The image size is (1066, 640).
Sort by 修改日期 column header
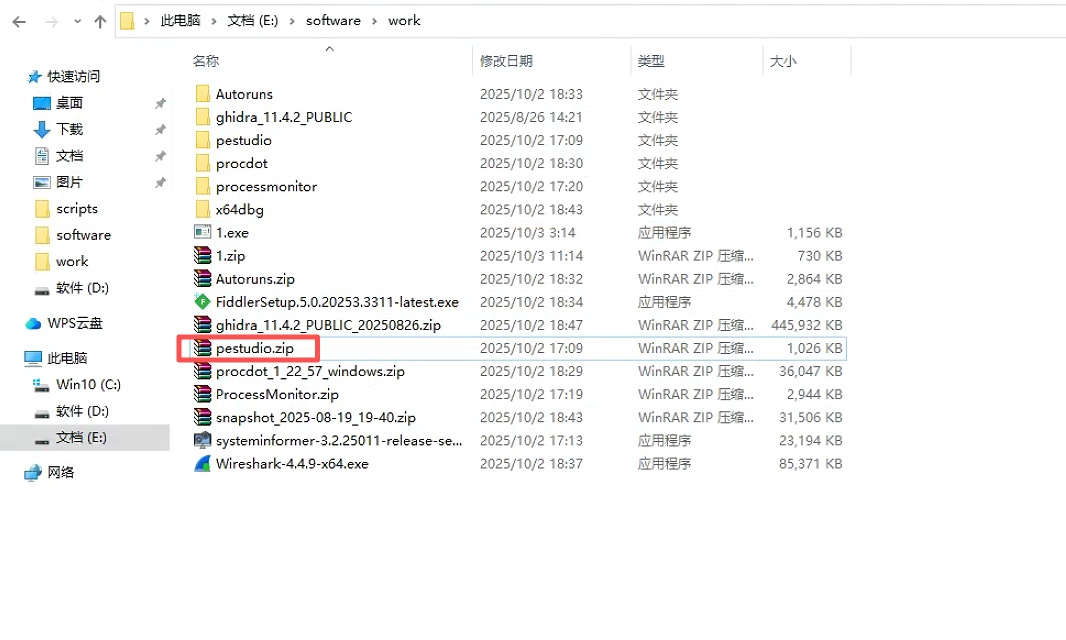click(506, 61)
